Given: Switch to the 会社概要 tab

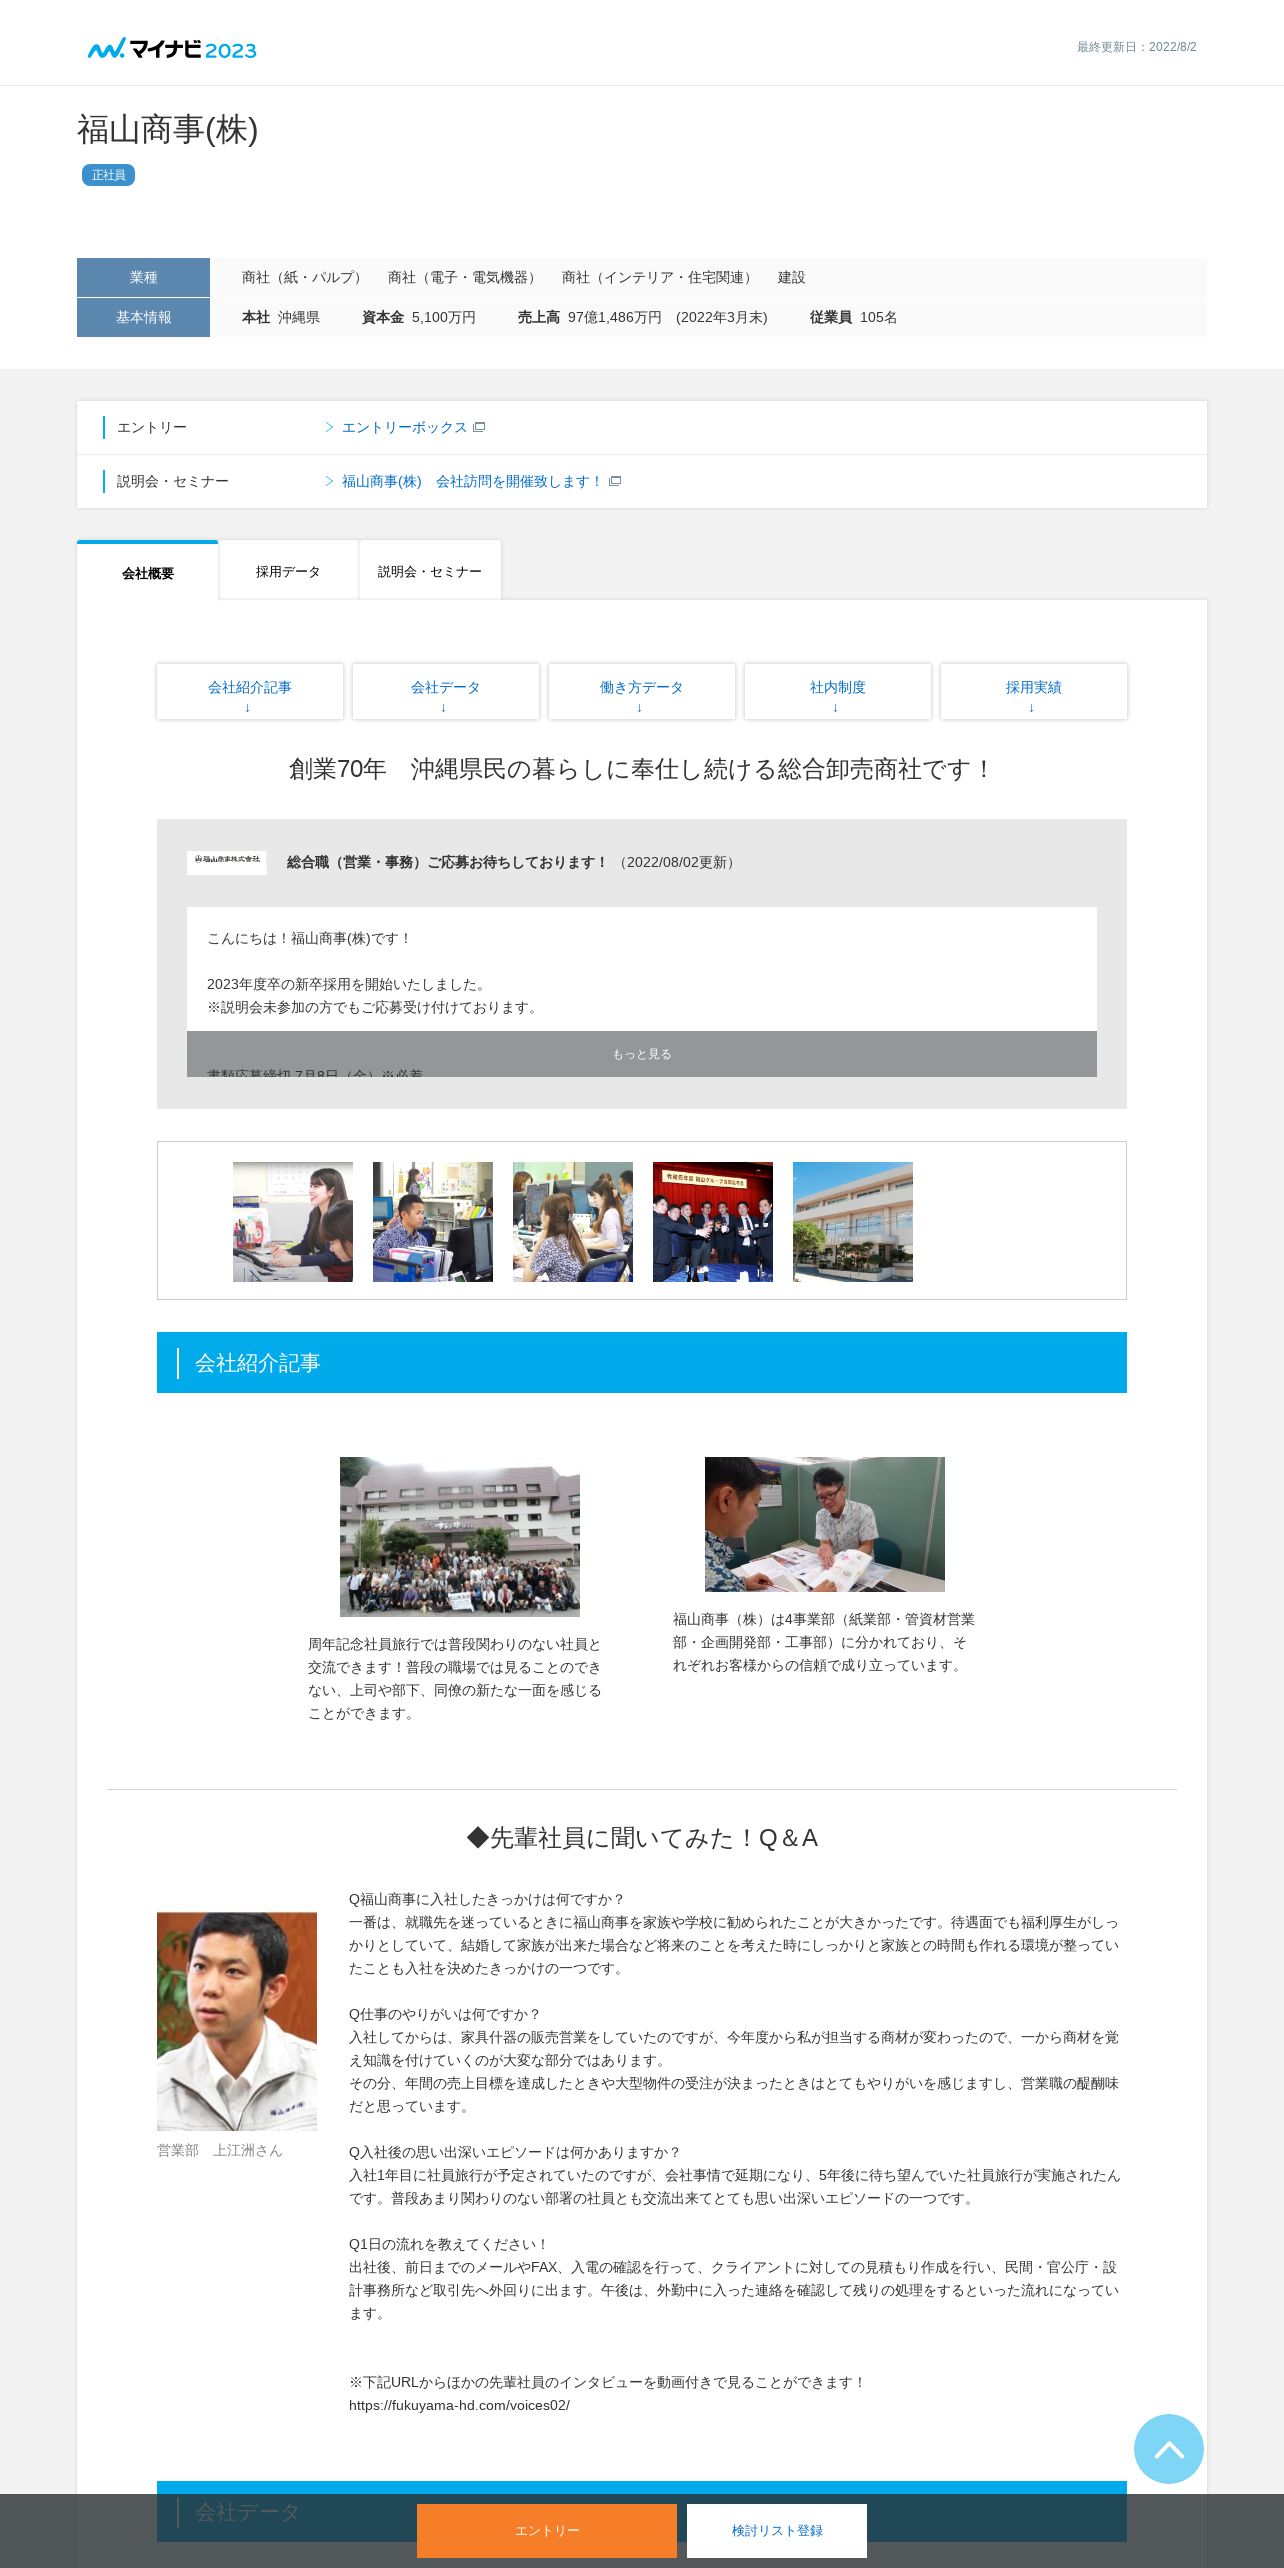Looking at the screenshot, I should coord(148,572).
